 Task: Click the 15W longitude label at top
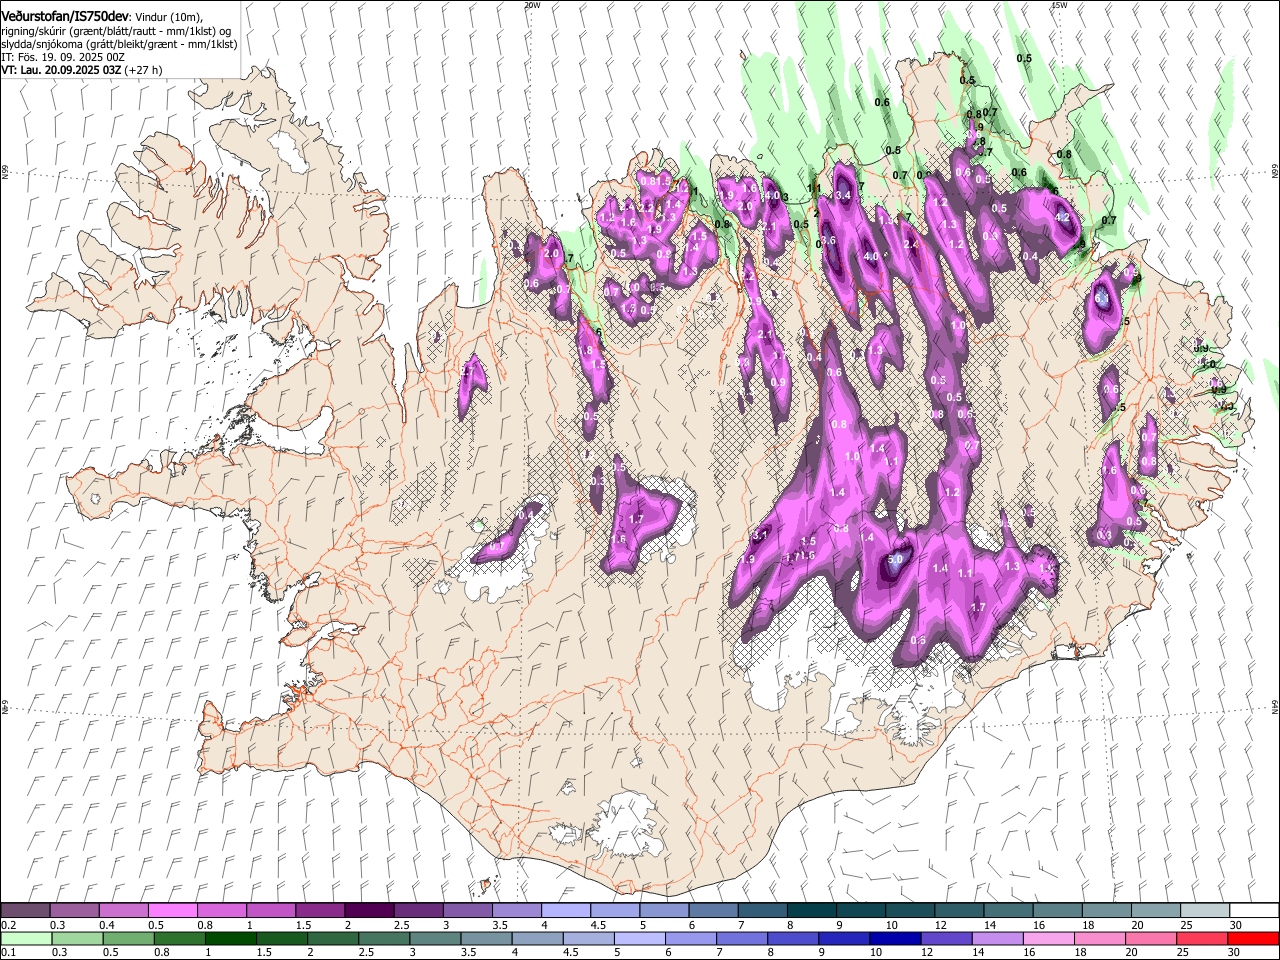pos(1059,5)
